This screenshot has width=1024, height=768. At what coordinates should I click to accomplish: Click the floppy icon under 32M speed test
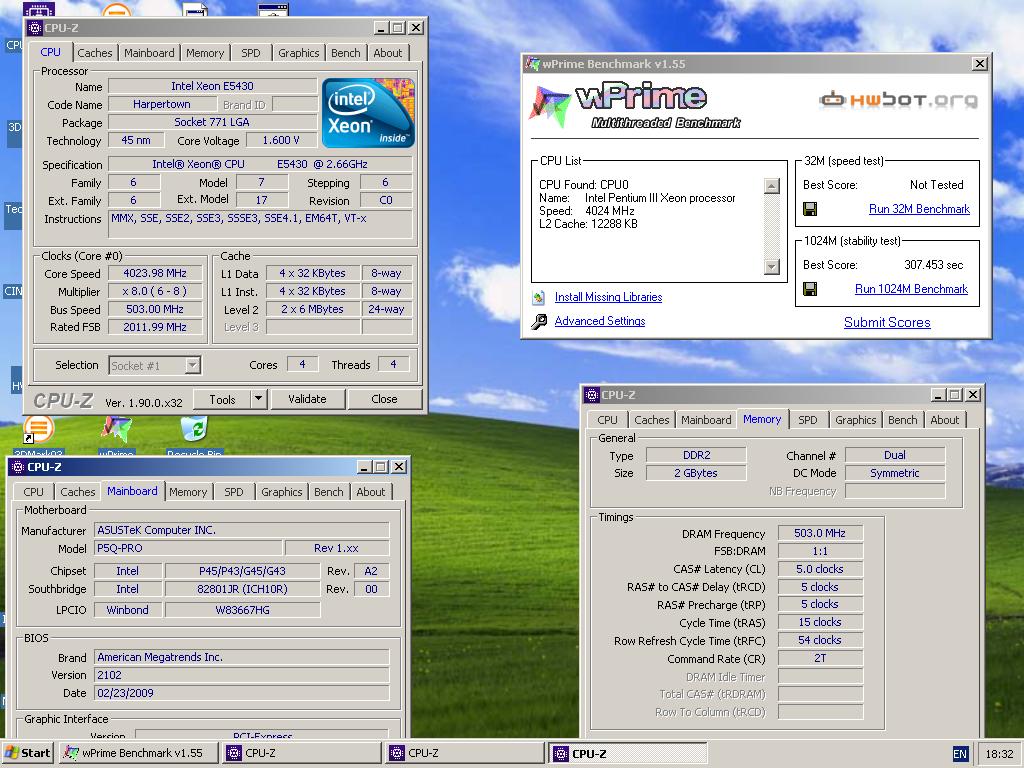(x=810, y=209)
